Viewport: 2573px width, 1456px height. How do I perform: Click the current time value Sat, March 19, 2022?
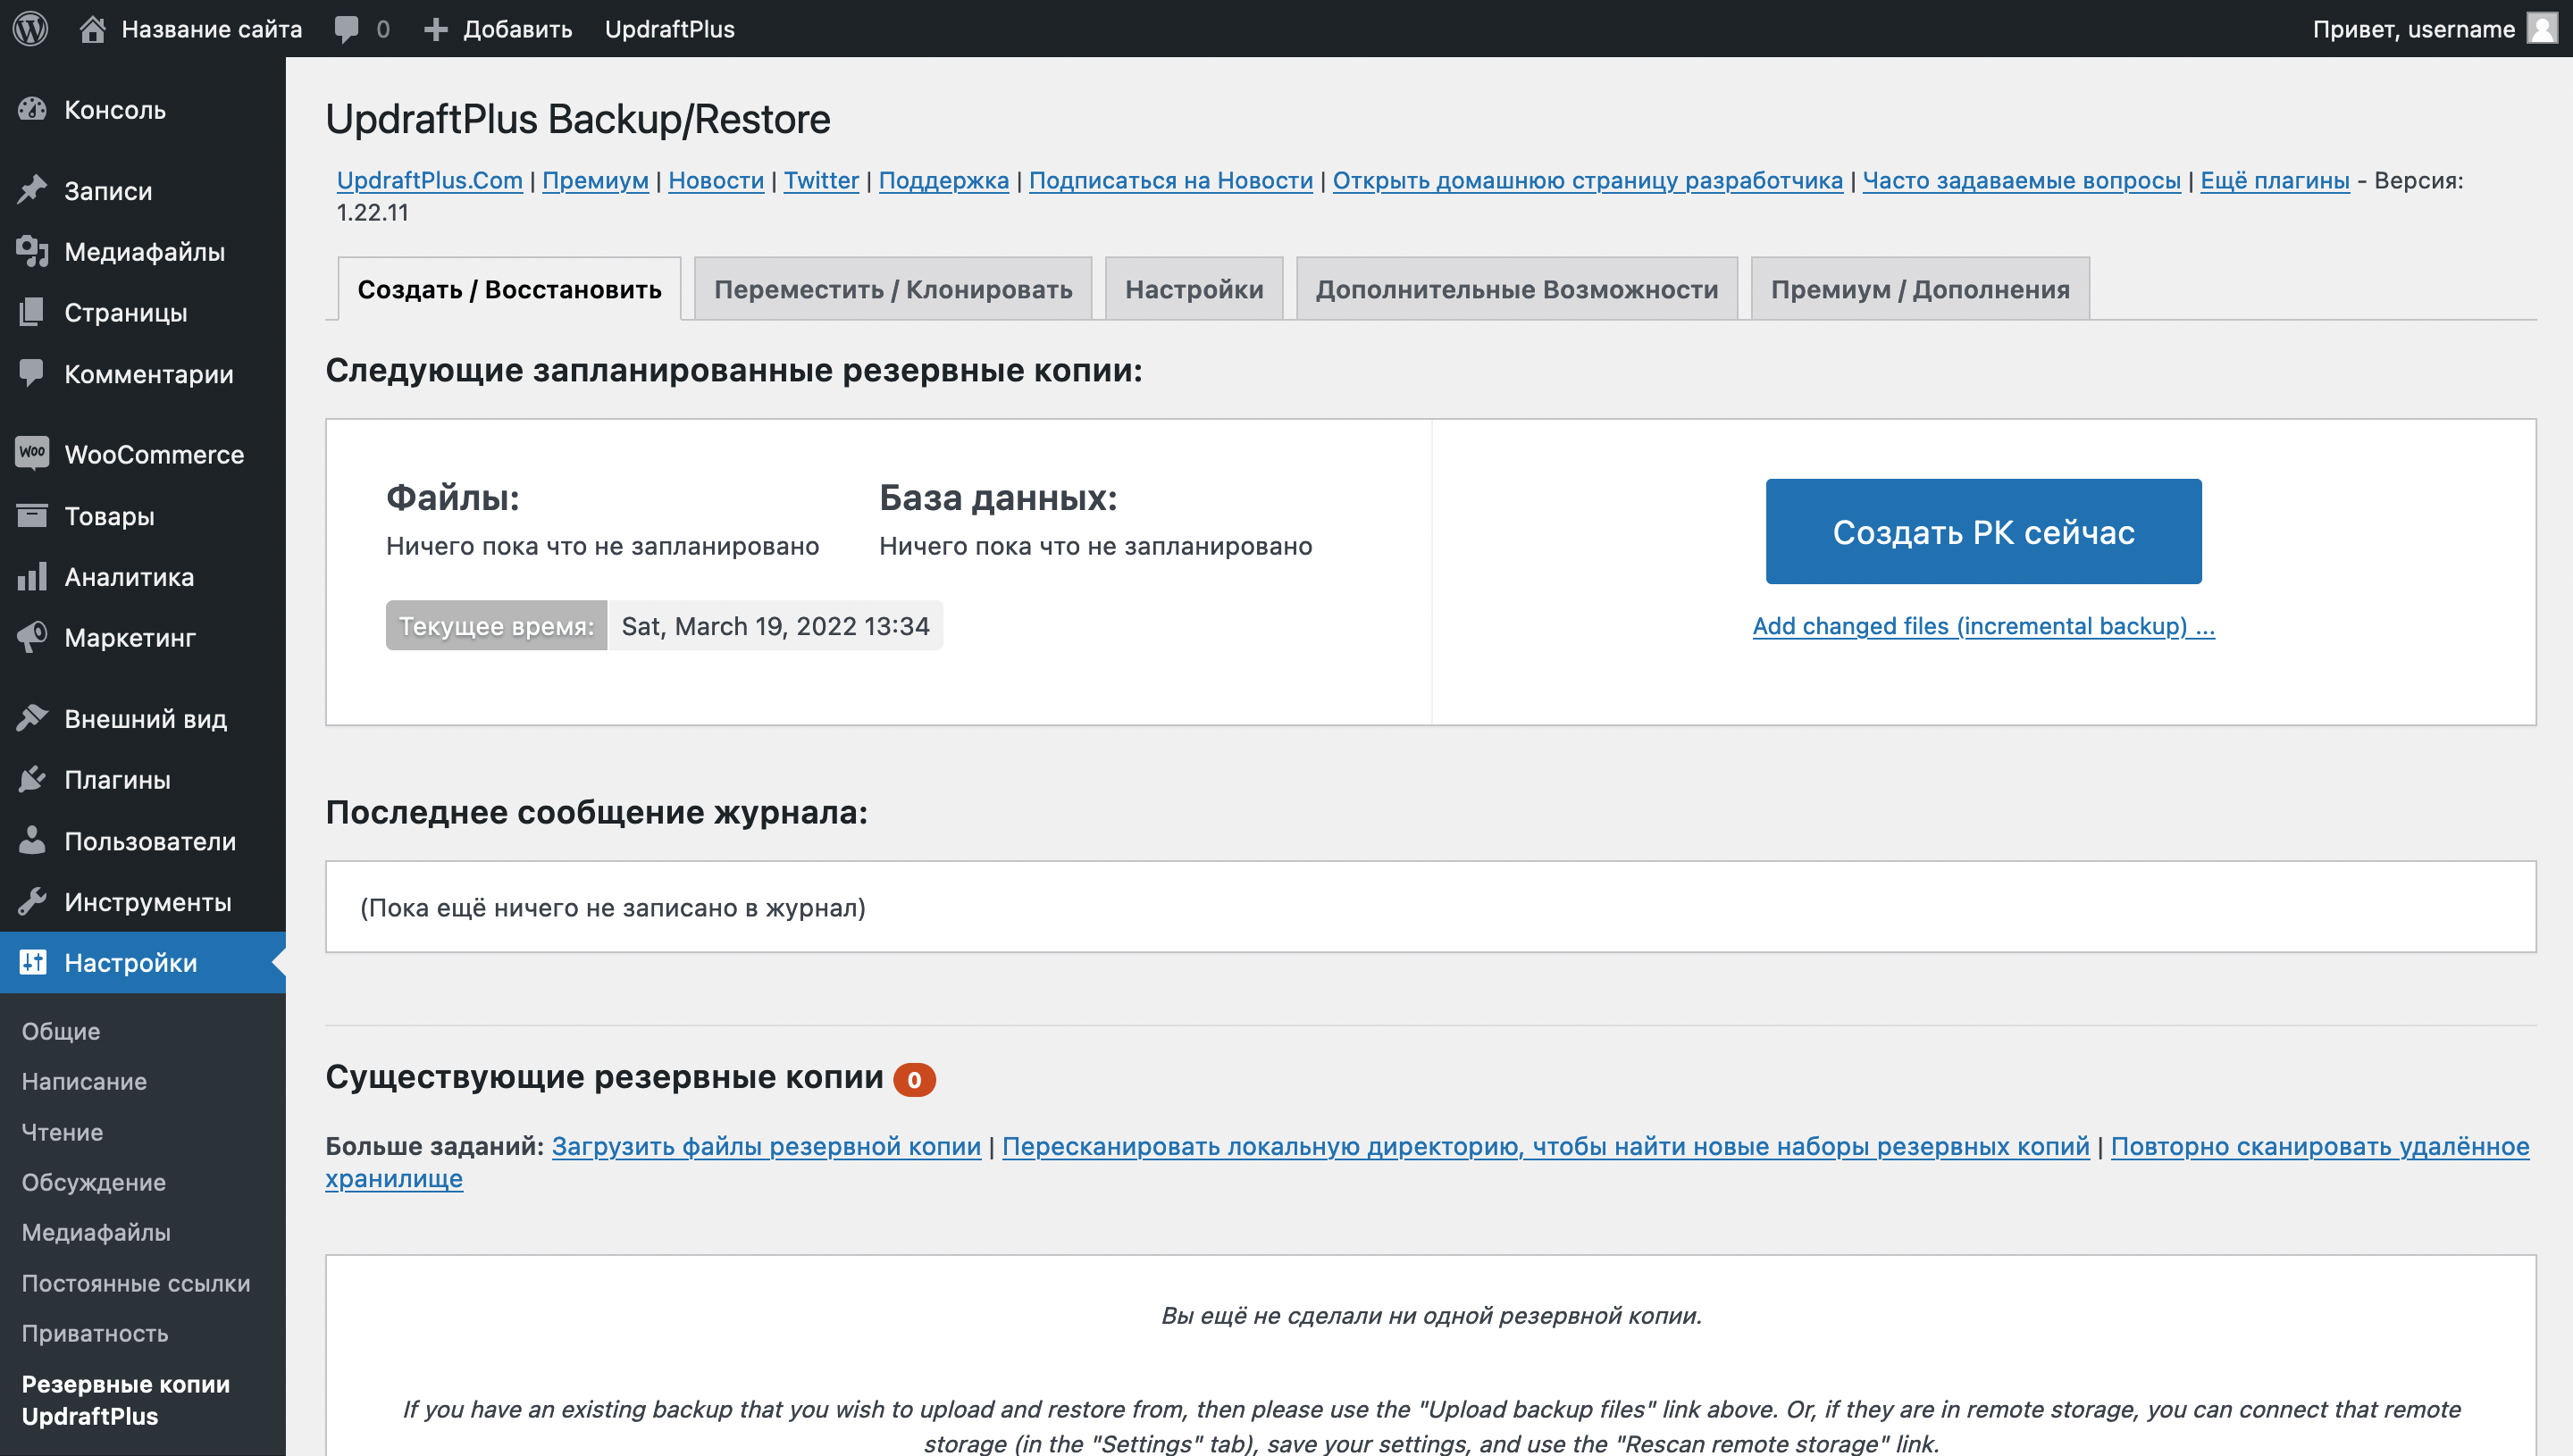coord(775,626)
